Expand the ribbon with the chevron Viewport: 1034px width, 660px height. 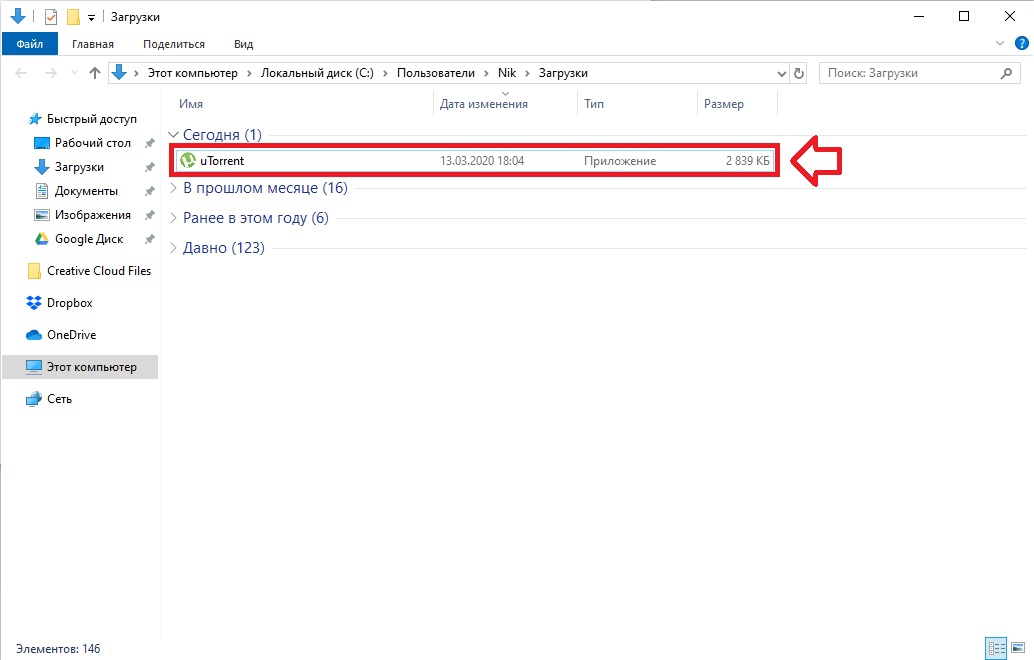[1000, 44]
